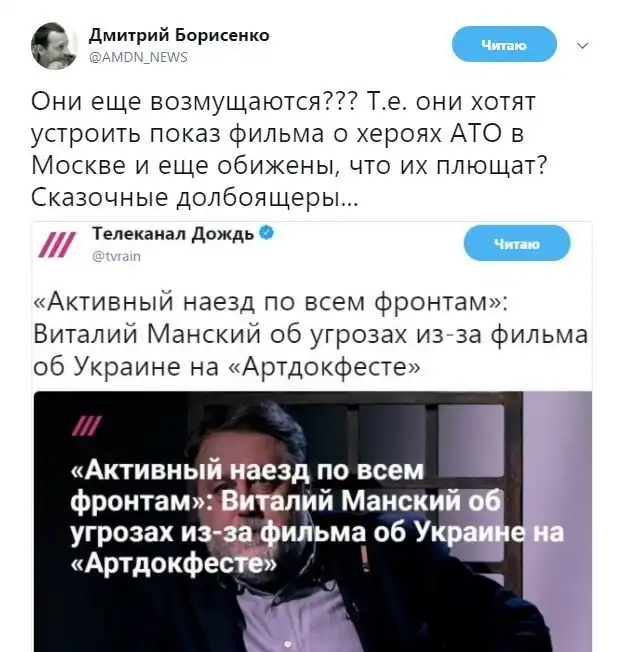Open the quoted tweet headline text
Image resolution: width=622 pixels, height=652 pixels.
coord(311,334)
